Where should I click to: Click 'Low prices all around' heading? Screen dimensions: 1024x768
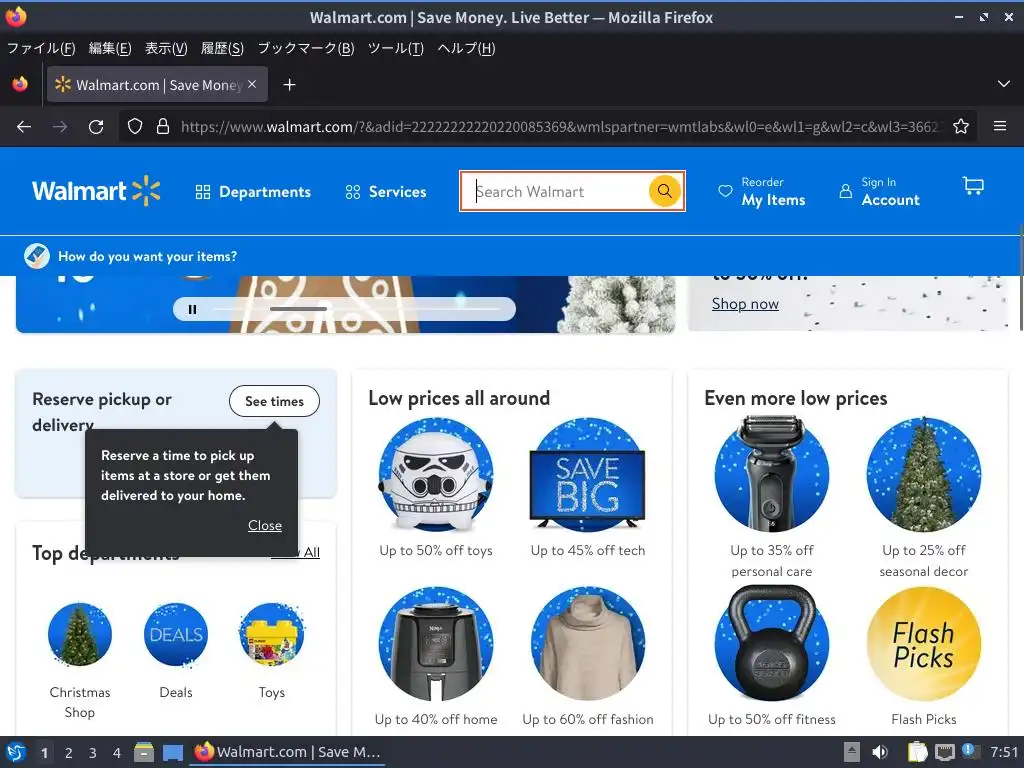459,398
